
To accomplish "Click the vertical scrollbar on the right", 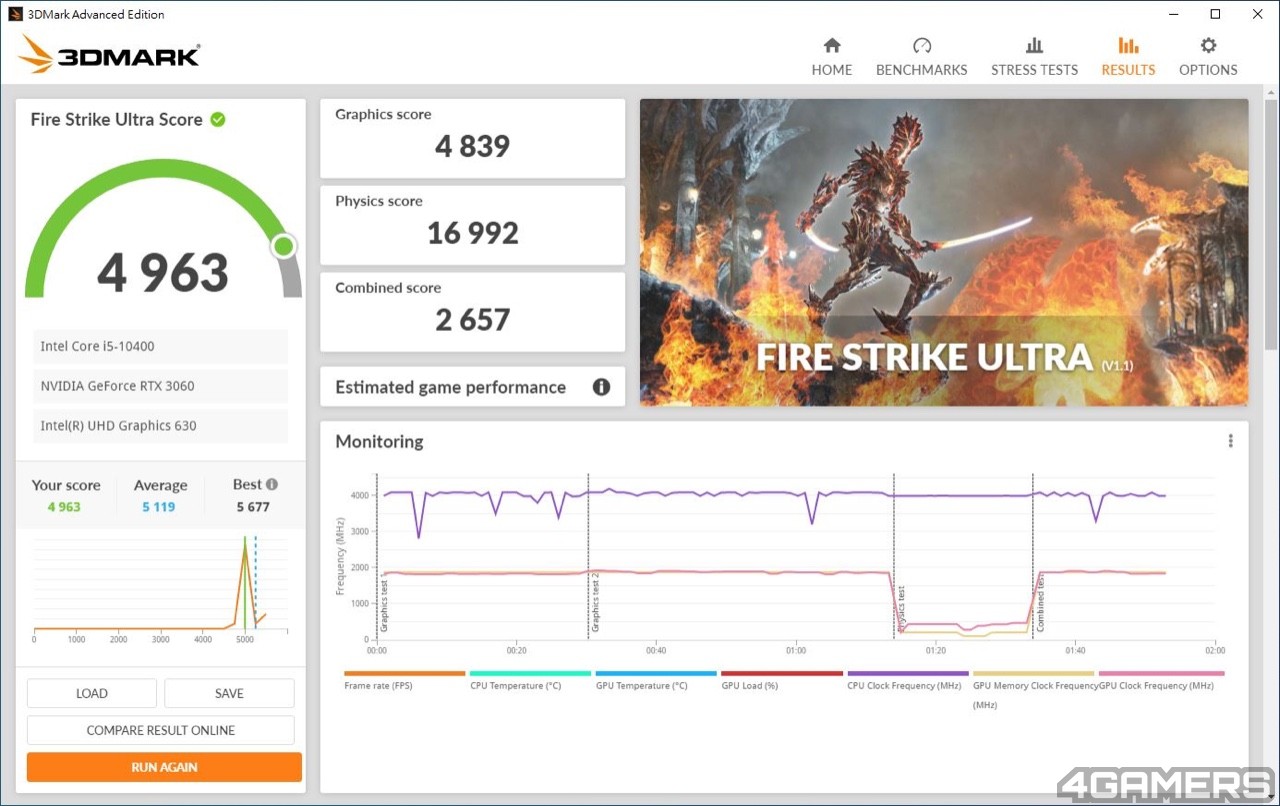I will pos(1271,224).
